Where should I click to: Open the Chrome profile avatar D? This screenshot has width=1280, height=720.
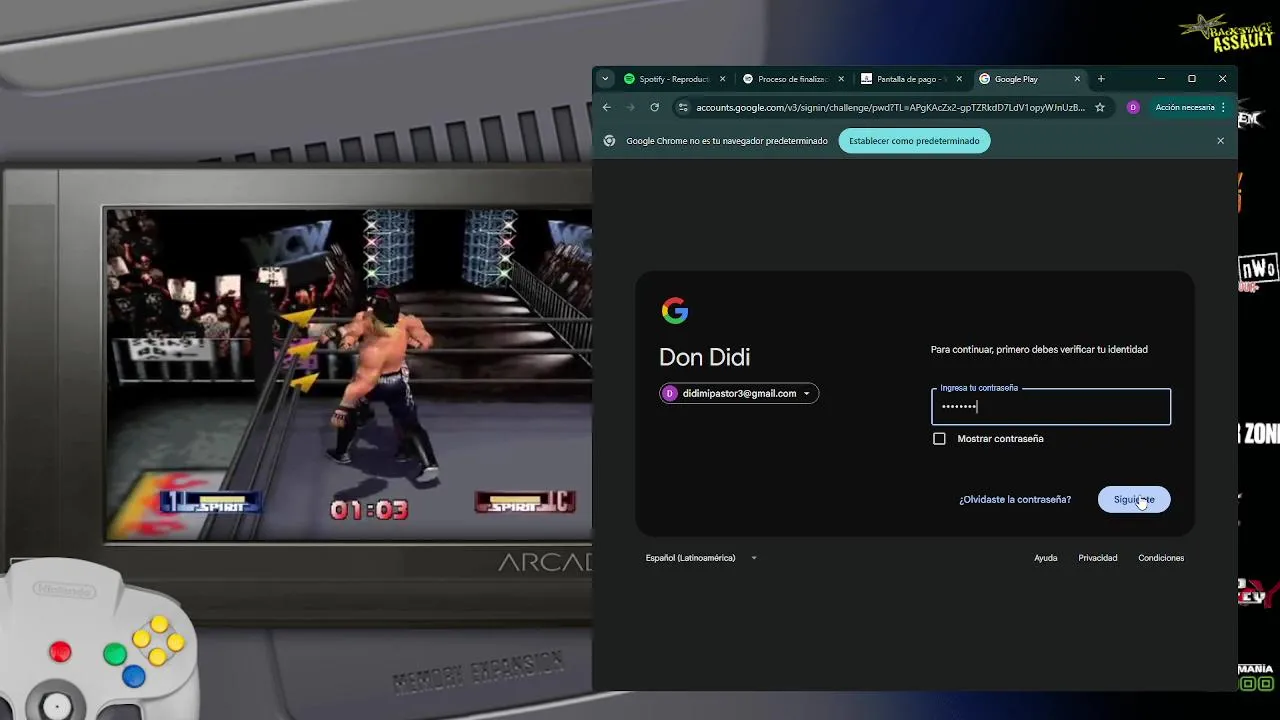pos(1133,107)
